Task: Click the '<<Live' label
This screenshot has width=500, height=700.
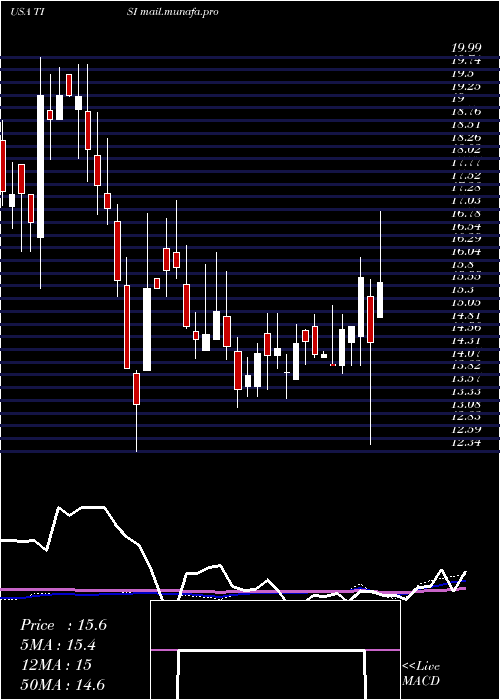Action: point(421,667)
